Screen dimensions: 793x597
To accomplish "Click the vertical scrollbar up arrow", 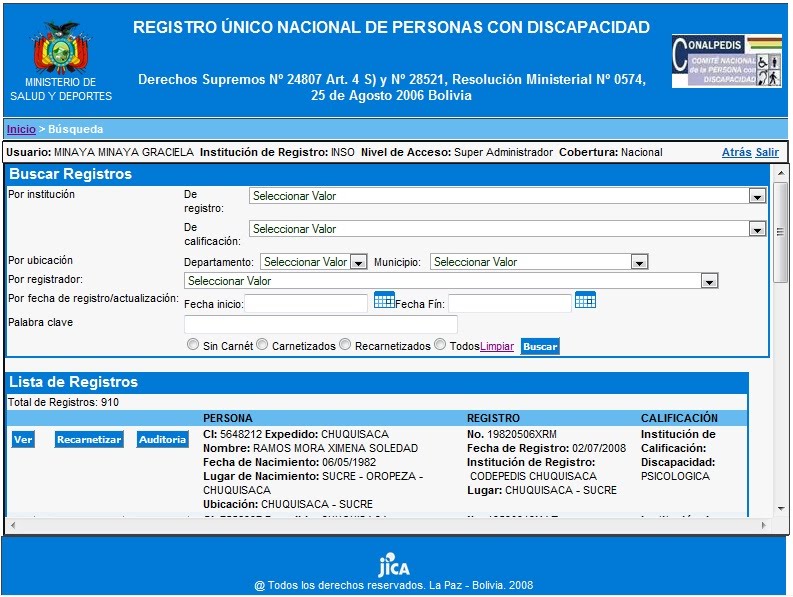I will pos(781,173).
